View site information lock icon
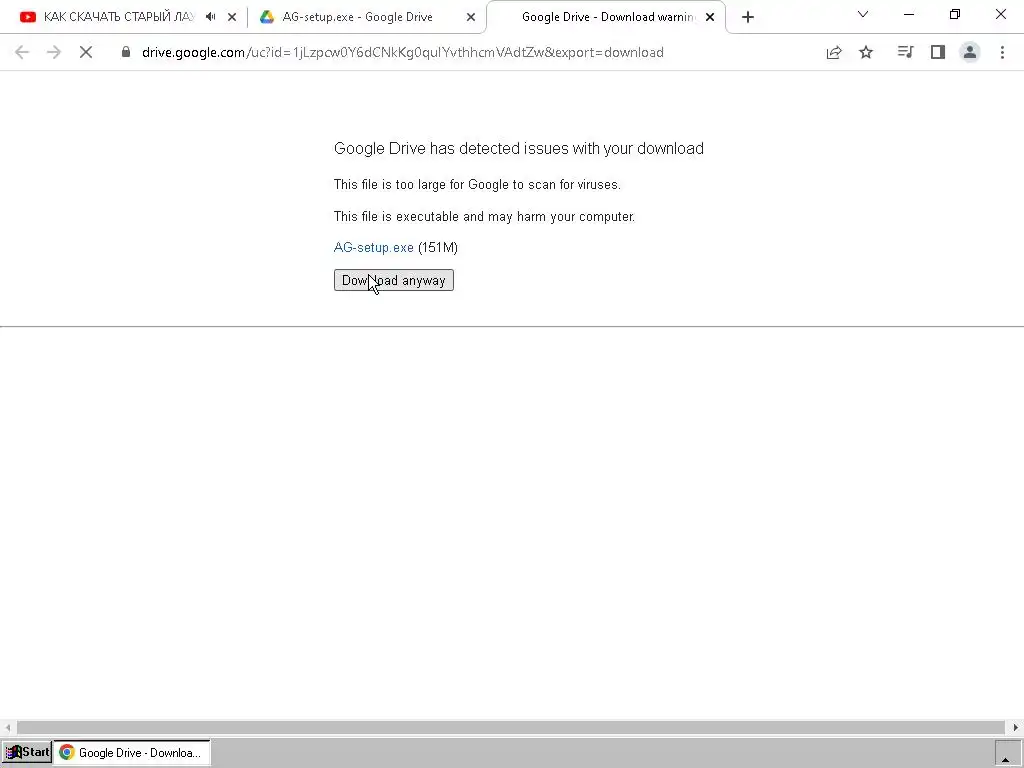 pyautogui.click(x=126, y=52)
